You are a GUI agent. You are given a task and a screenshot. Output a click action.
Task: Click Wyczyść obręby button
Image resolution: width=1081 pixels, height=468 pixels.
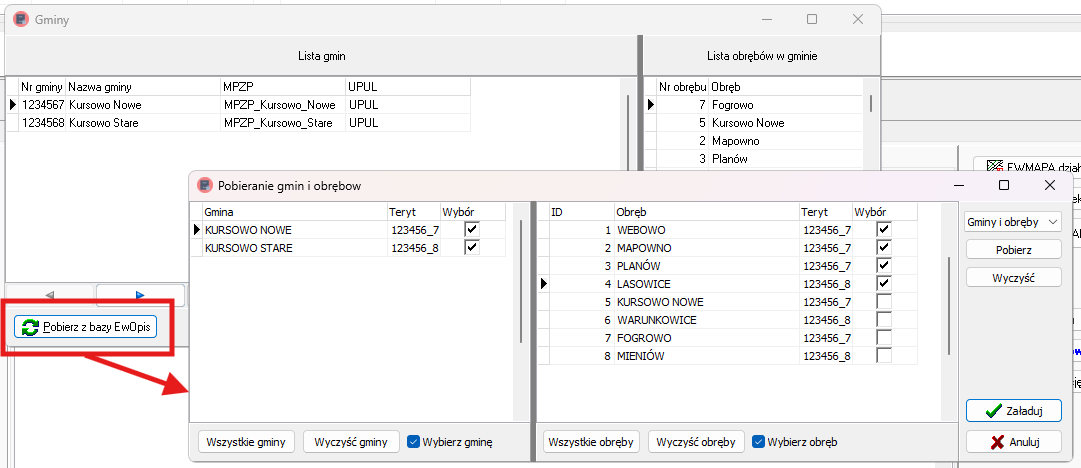696,442
